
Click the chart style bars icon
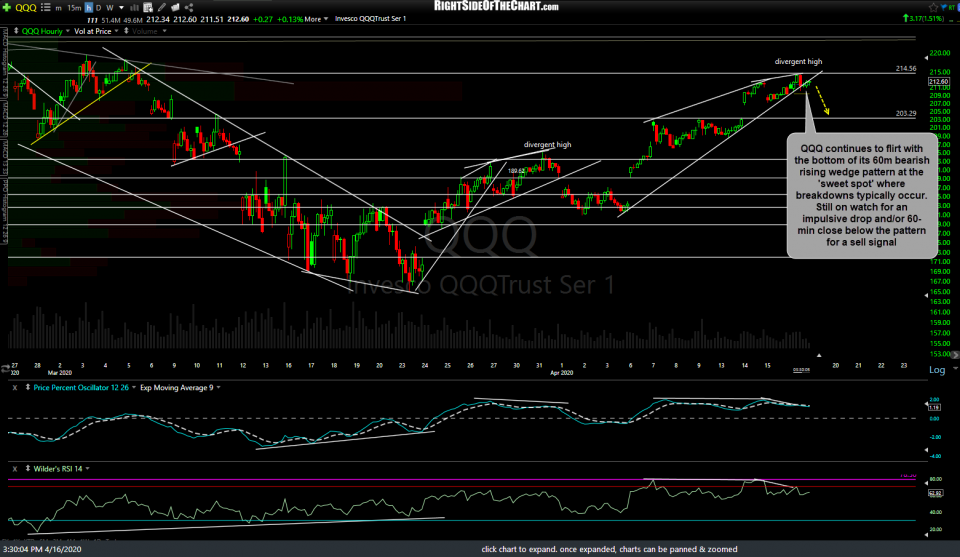click(135, 7)
